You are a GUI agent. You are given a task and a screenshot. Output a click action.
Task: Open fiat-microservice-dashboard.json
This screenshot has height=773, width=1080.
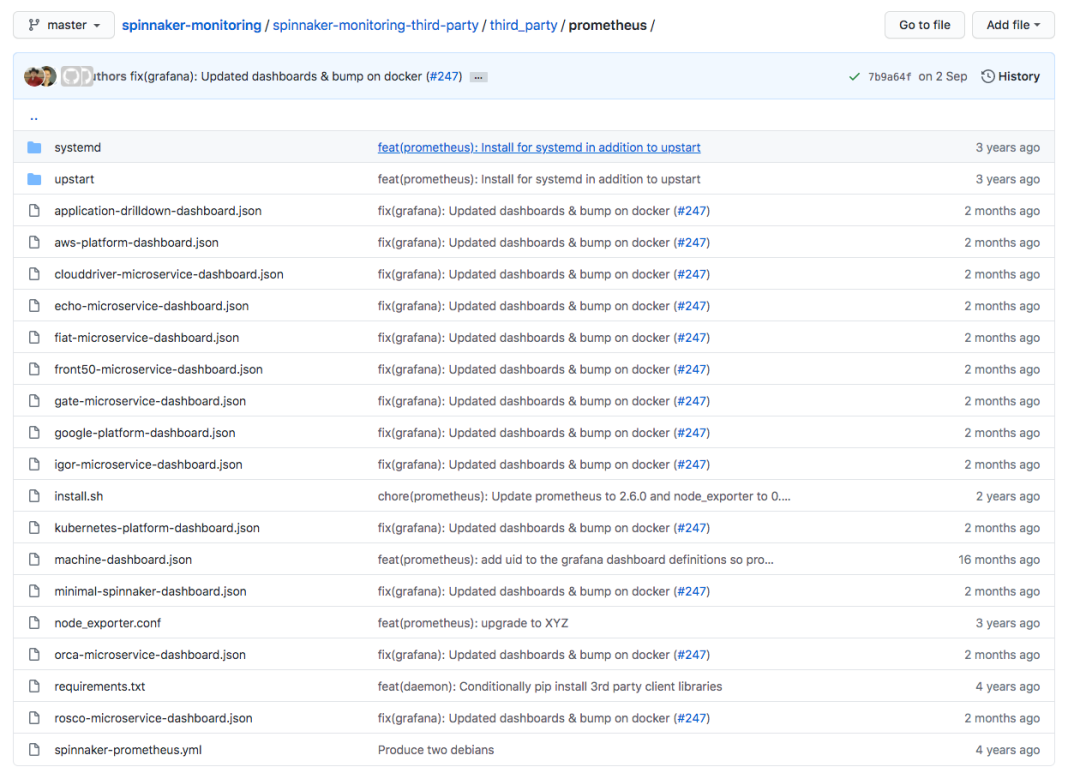click(147, 338)
